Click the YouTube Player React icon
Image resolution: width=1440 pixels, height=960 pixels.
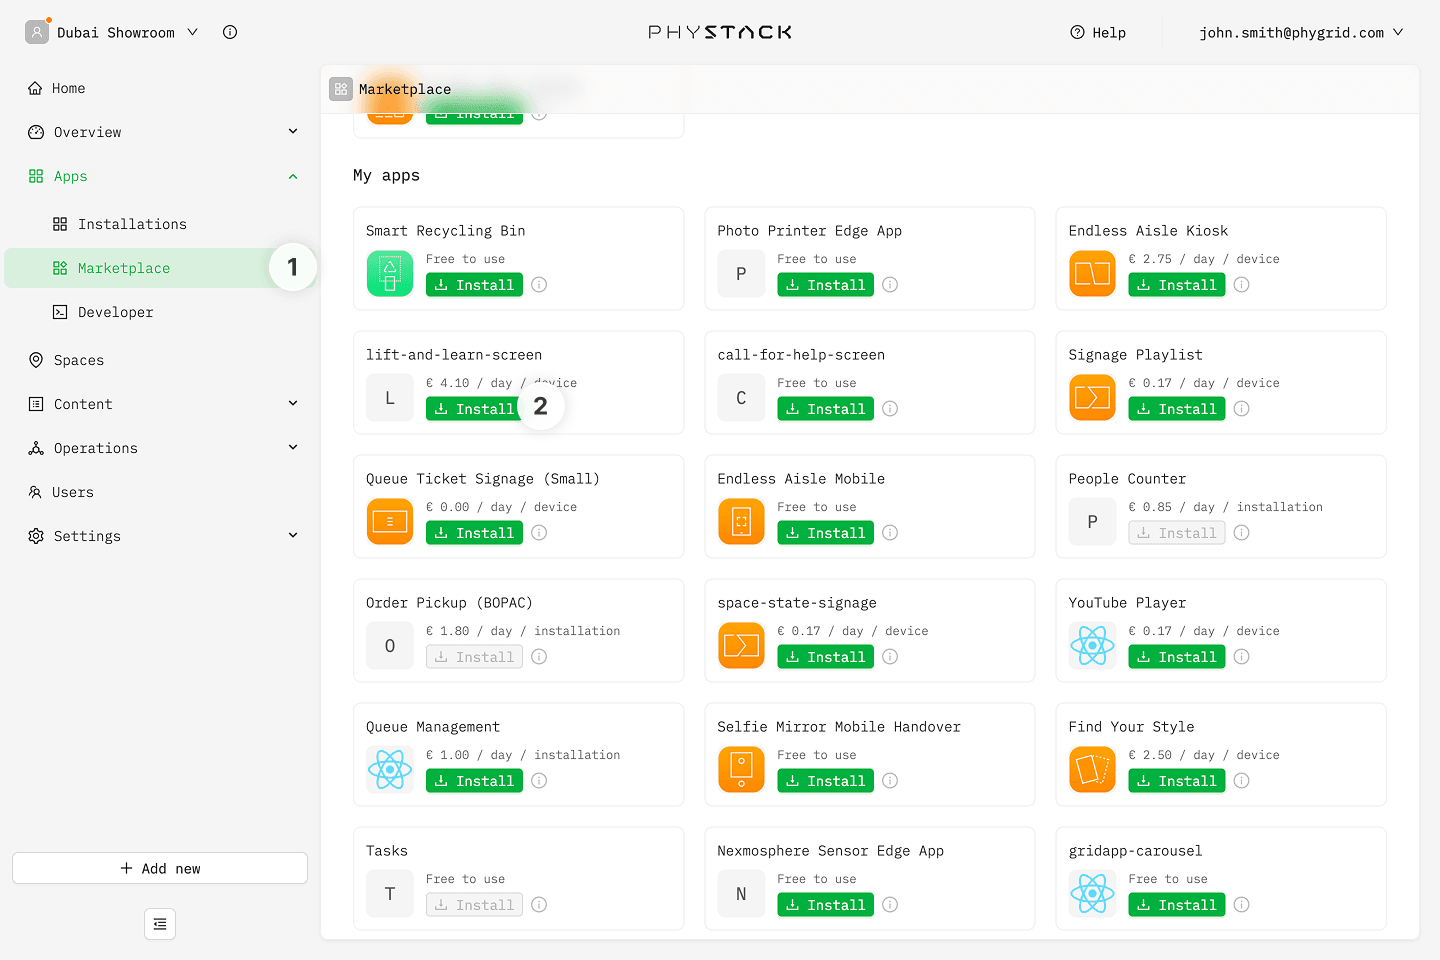(1092, 645)
